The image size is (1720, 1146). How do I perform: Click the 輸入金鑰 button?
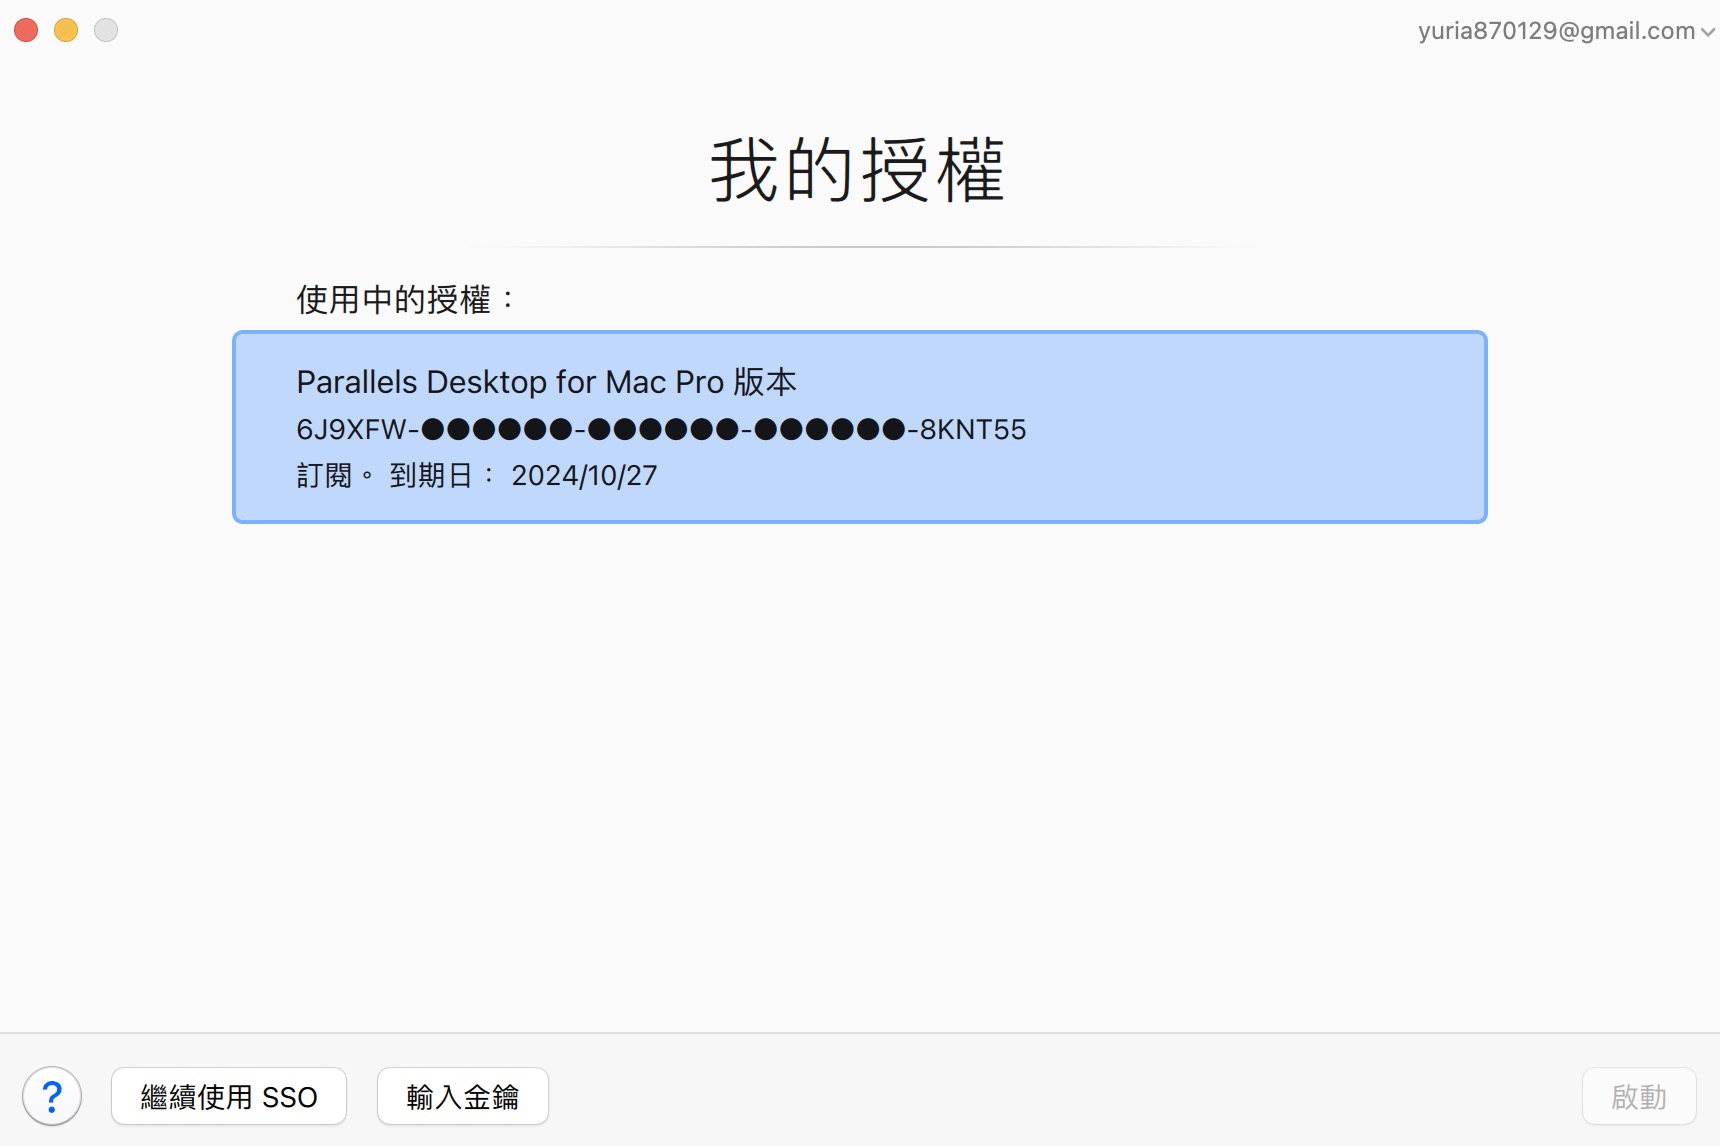pos(463,1096)
